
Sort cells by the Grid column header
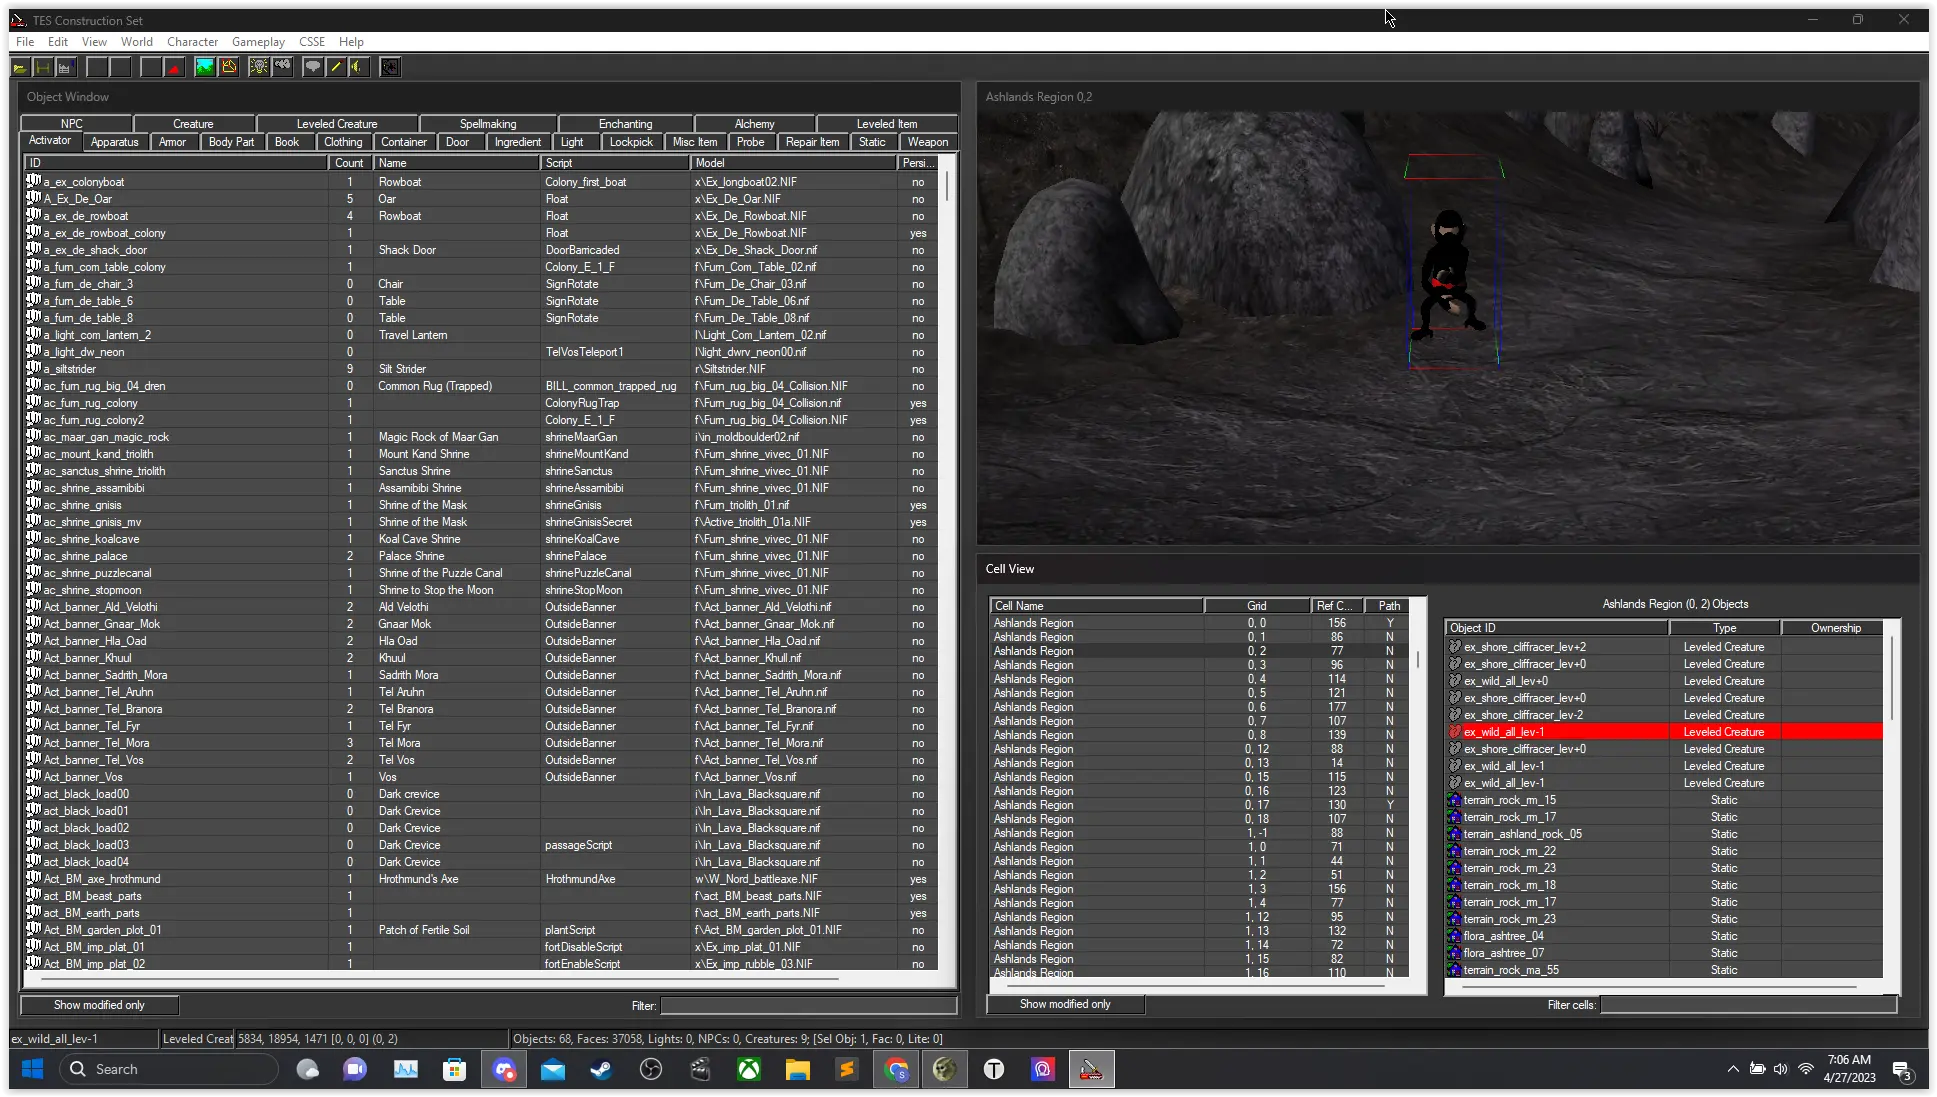coord(1257,606)
